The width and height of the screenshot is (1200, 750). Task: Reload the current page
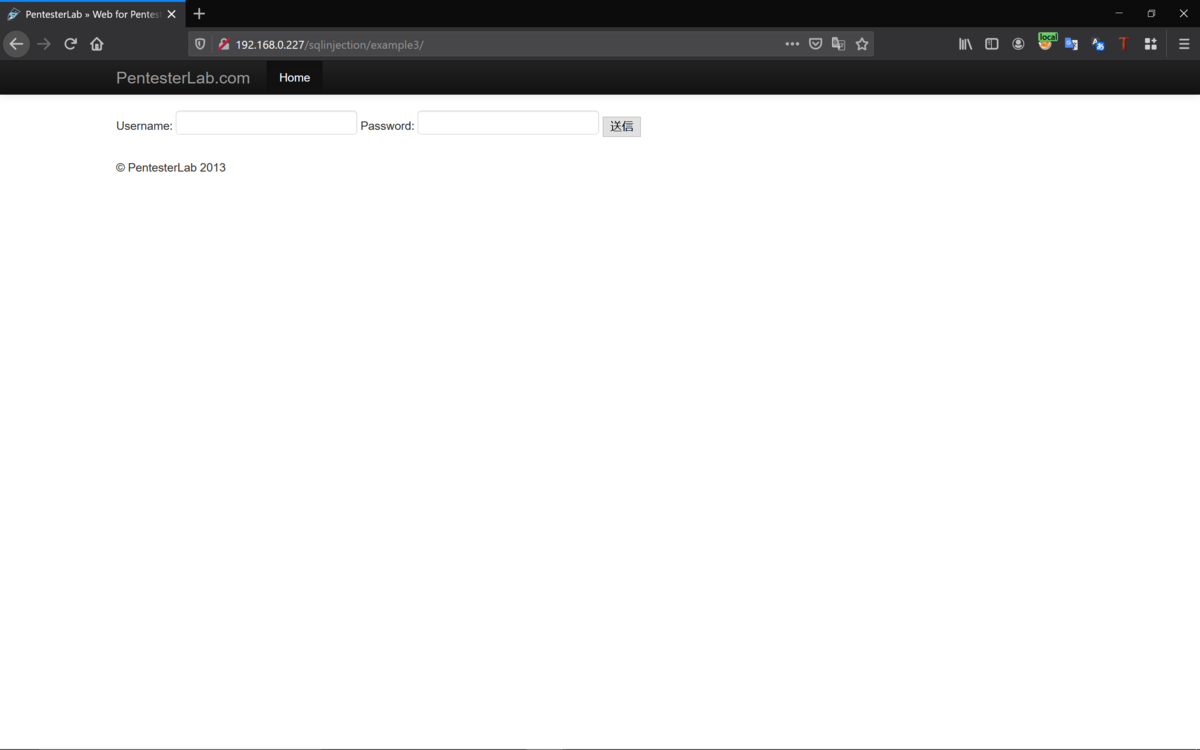[x=70, y=44]
